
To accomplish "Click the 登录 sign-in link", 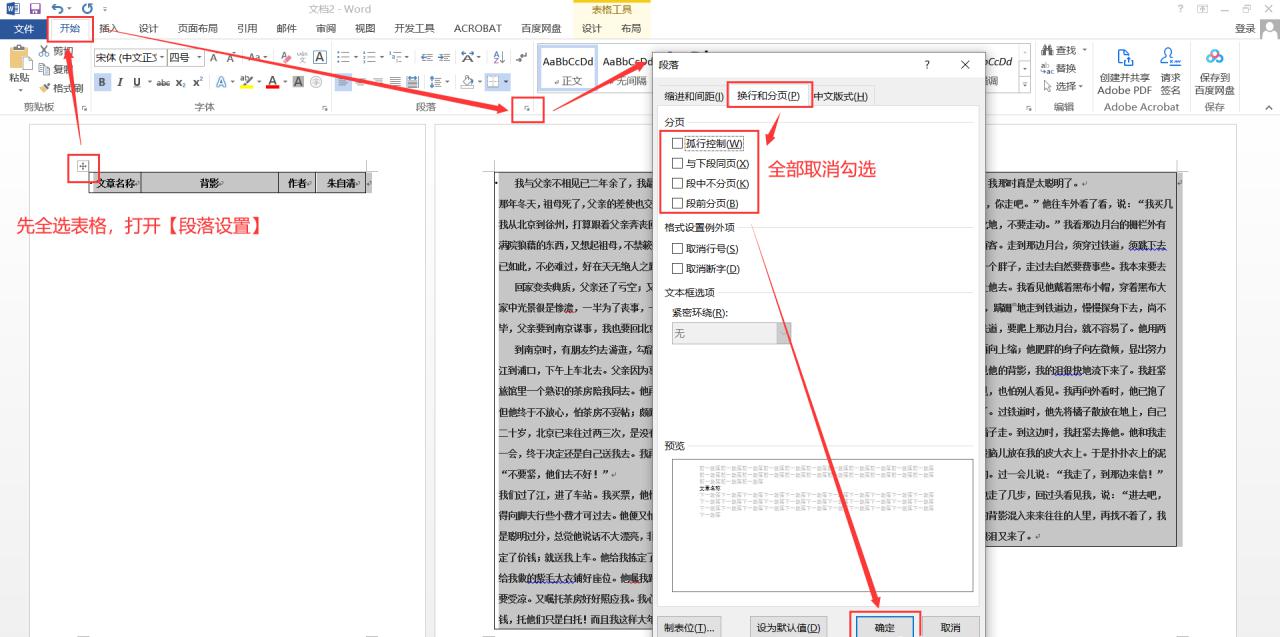I will (1245, 28).
